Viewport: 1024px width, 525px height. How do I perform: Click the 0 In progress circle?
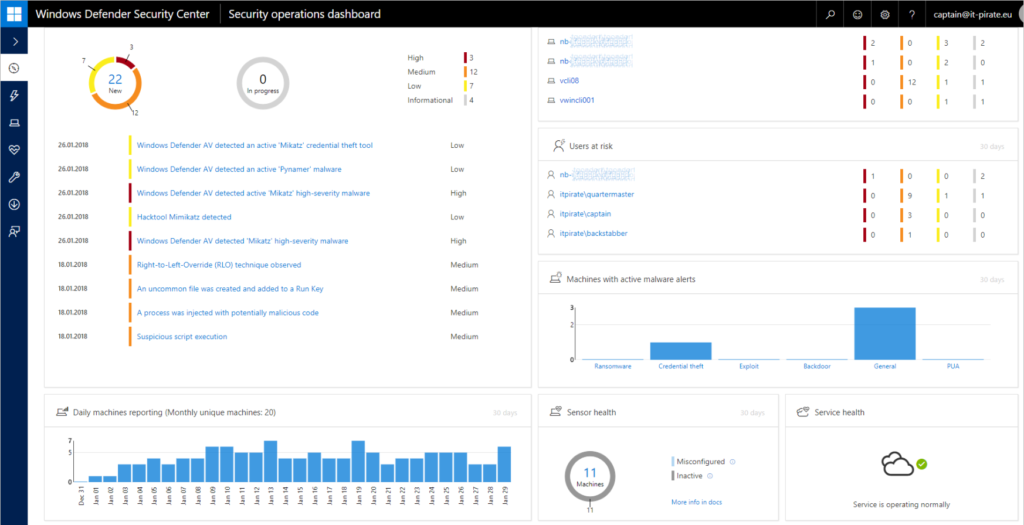pos(263,84)
